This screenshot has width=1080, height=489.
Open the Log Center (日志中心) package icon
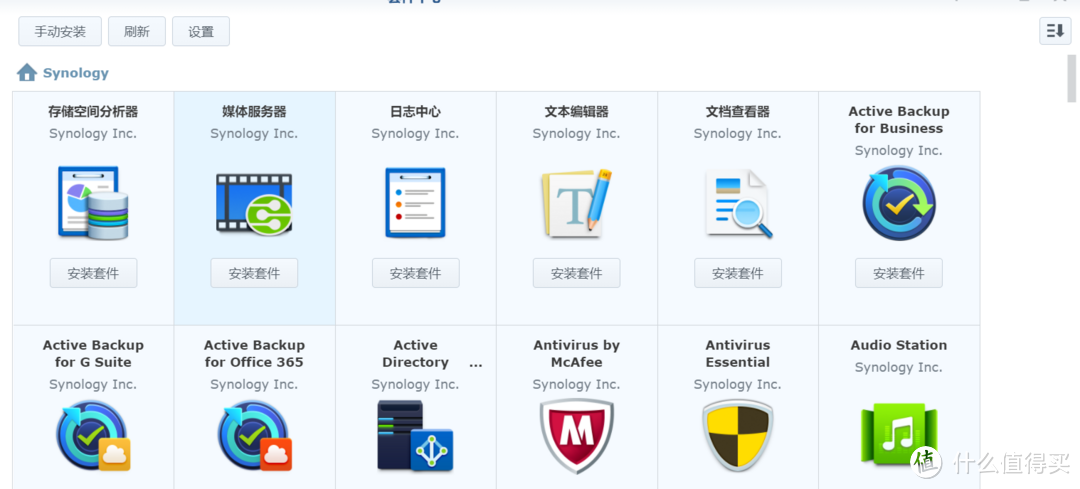[415, 202]
